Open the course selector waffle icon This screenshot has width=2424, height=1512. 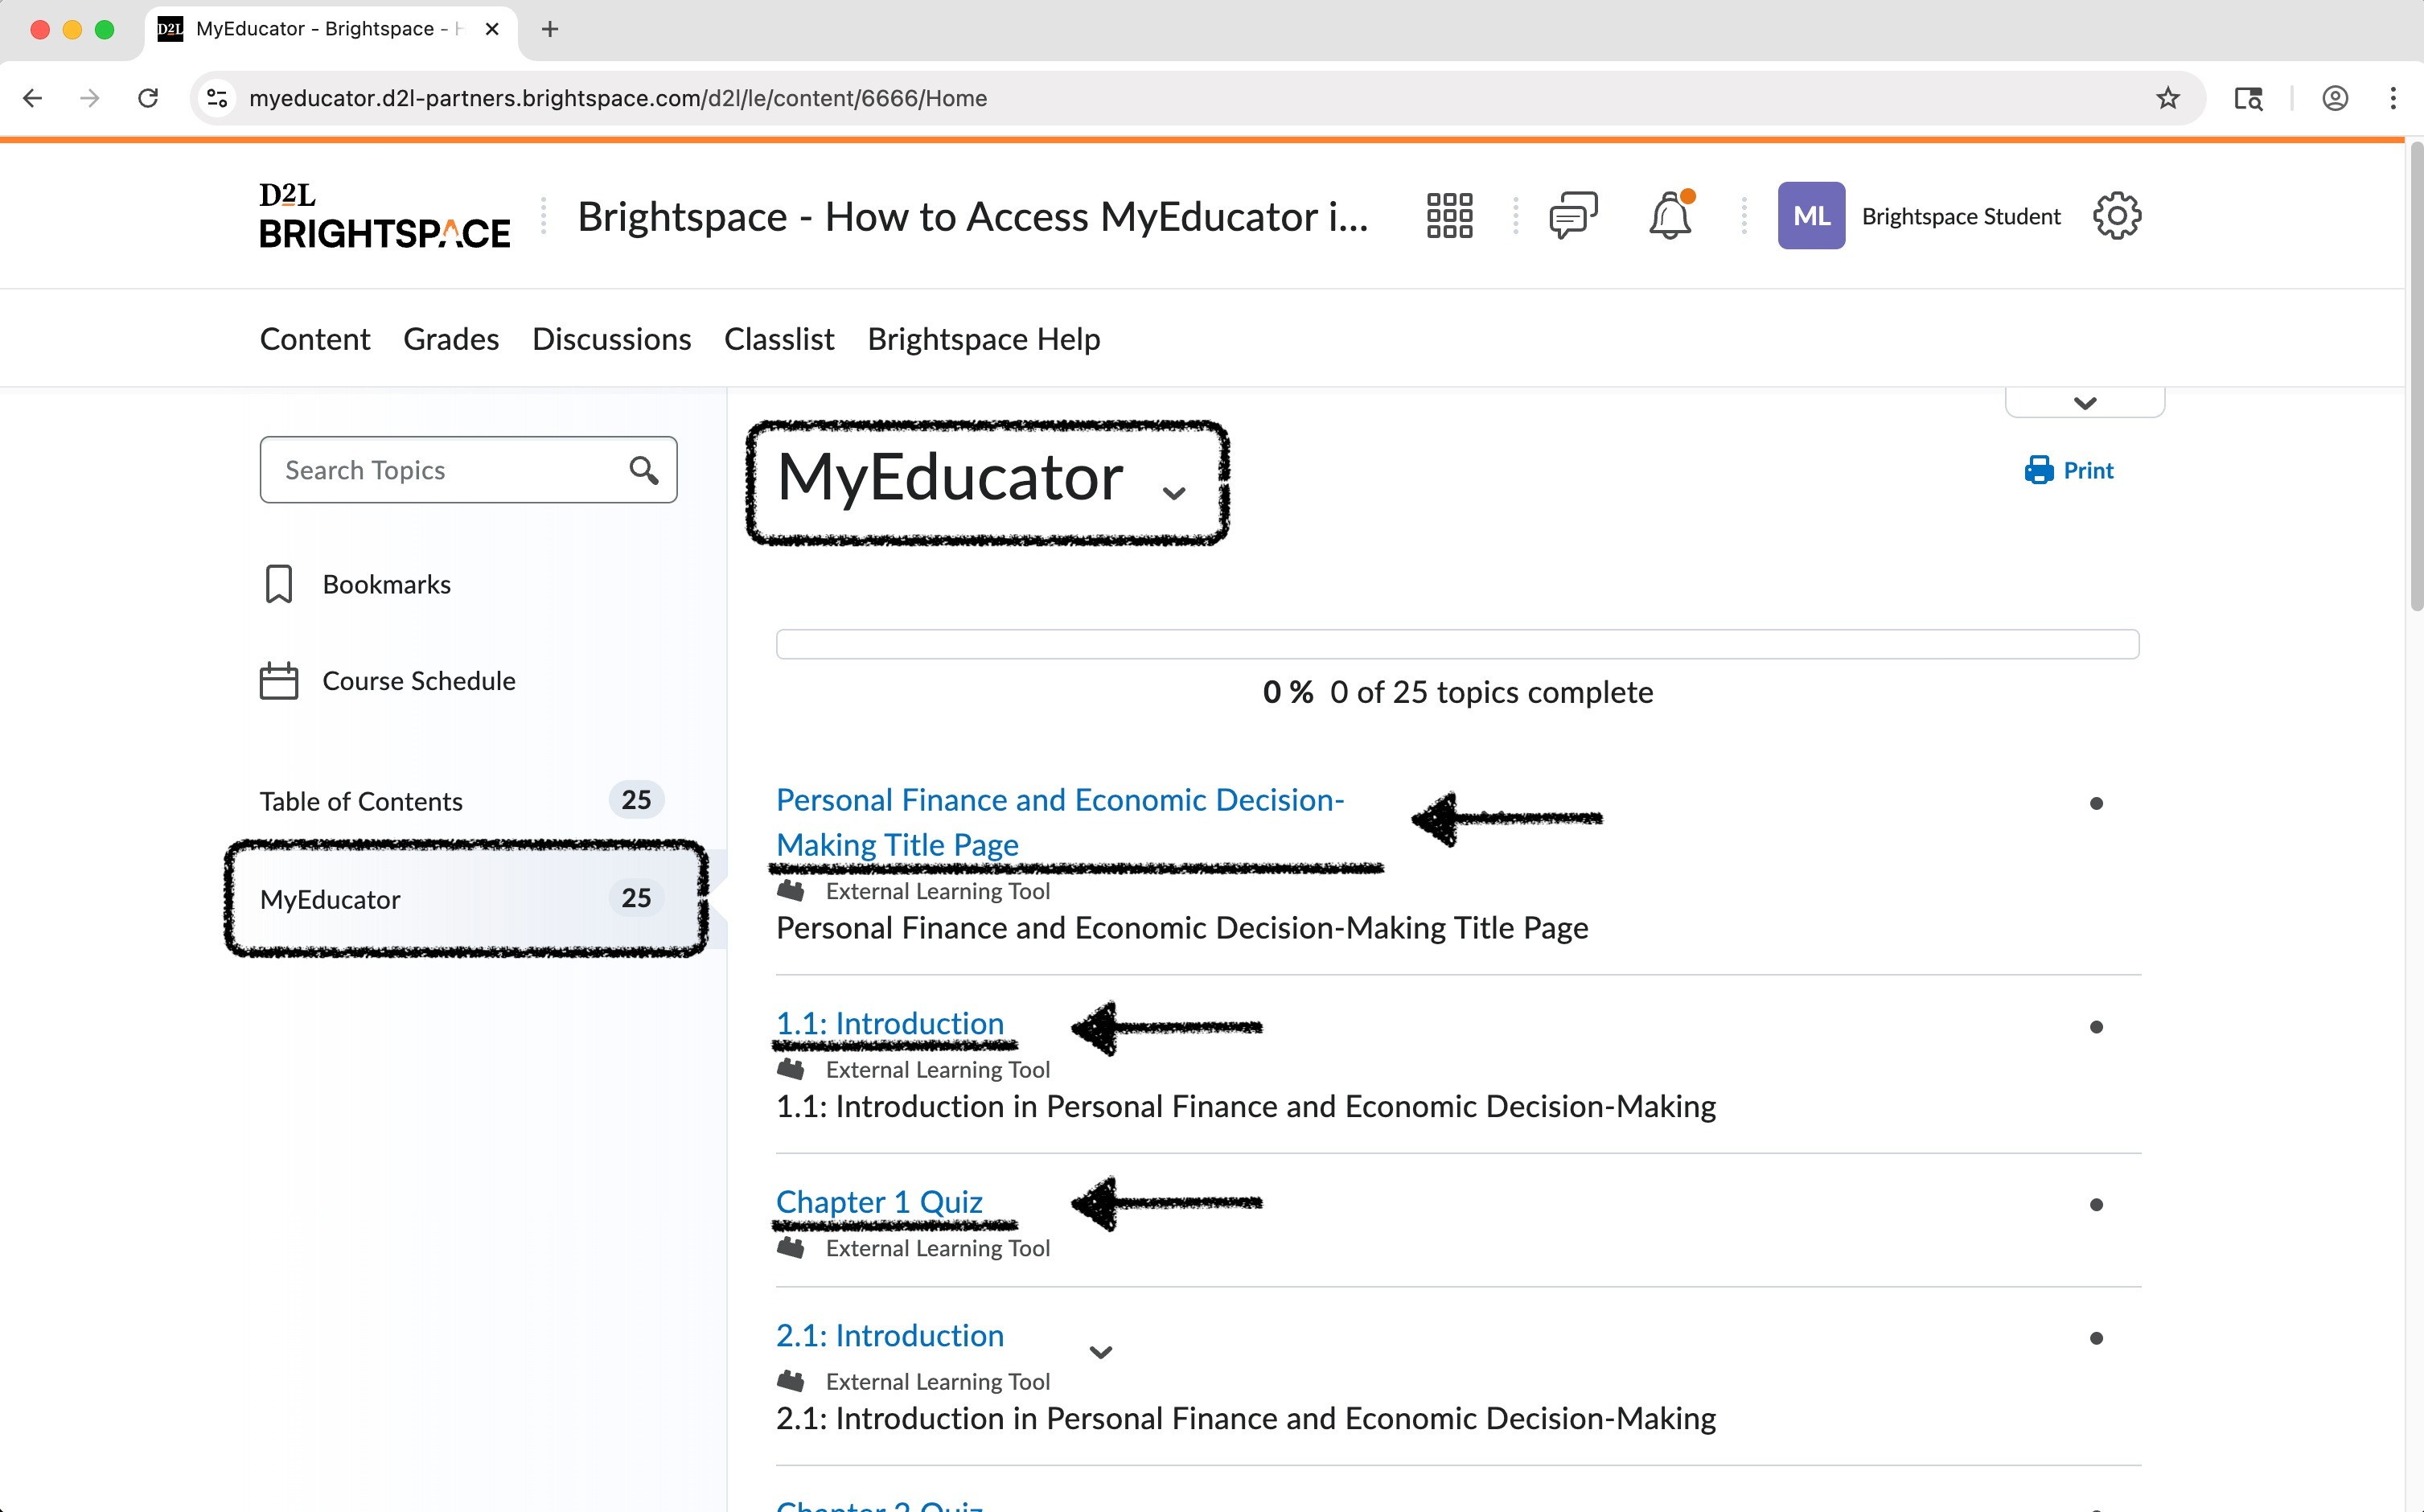pyautogui.click(x=1449, y=216)
